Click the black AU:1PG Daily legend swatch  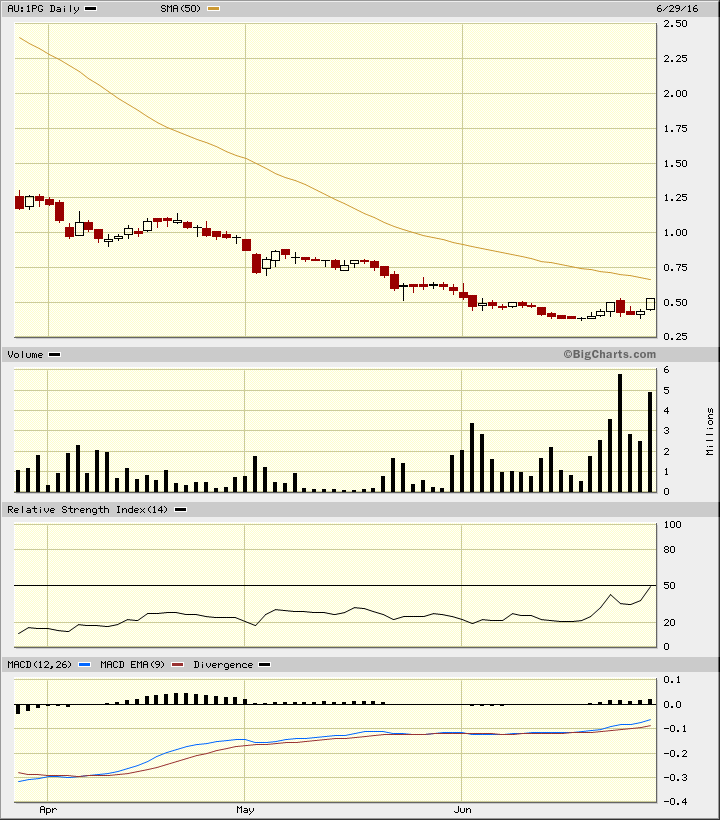pos(90,9)
